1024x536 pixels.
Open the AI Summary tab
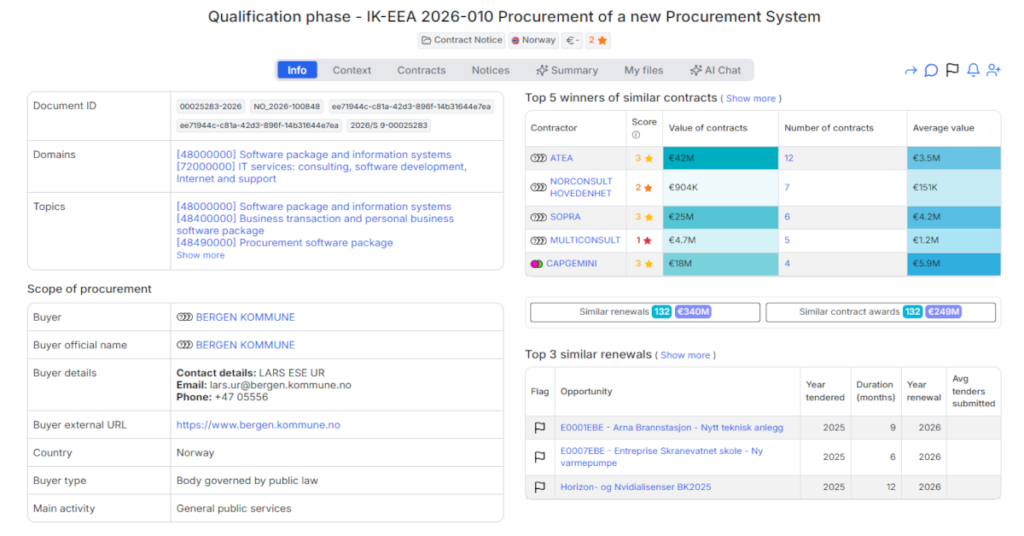click(567, 70)
